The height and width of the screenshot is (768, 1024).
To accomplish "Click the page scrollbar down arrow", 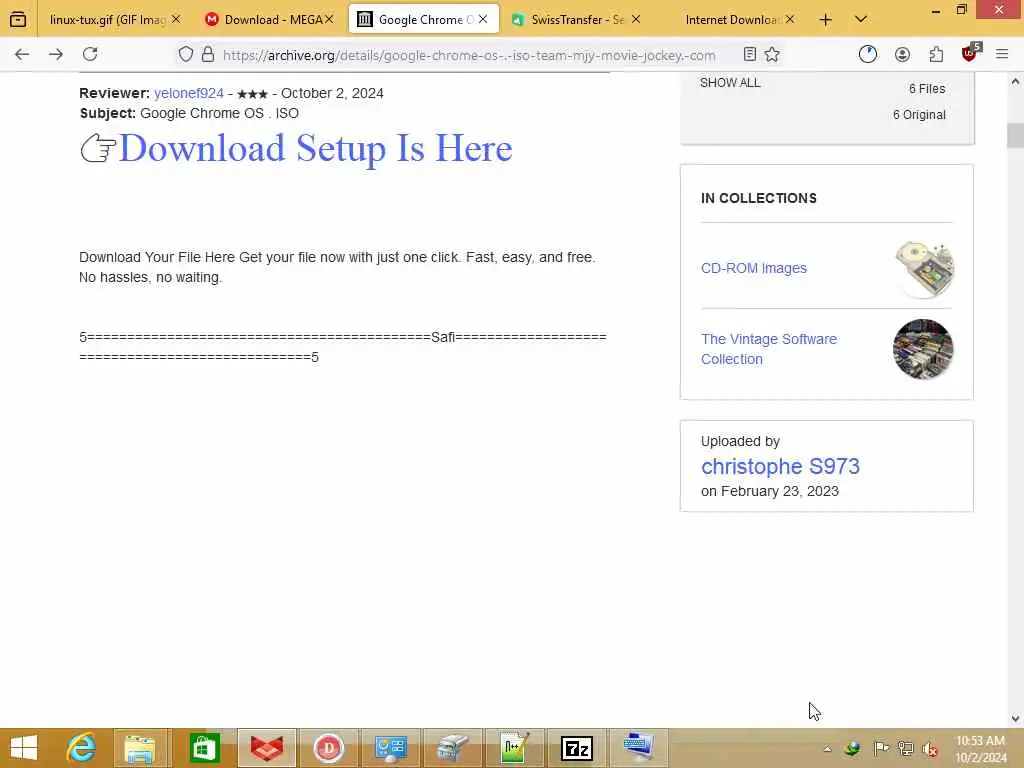I will pyautogui.click(x=1015, y=719).
